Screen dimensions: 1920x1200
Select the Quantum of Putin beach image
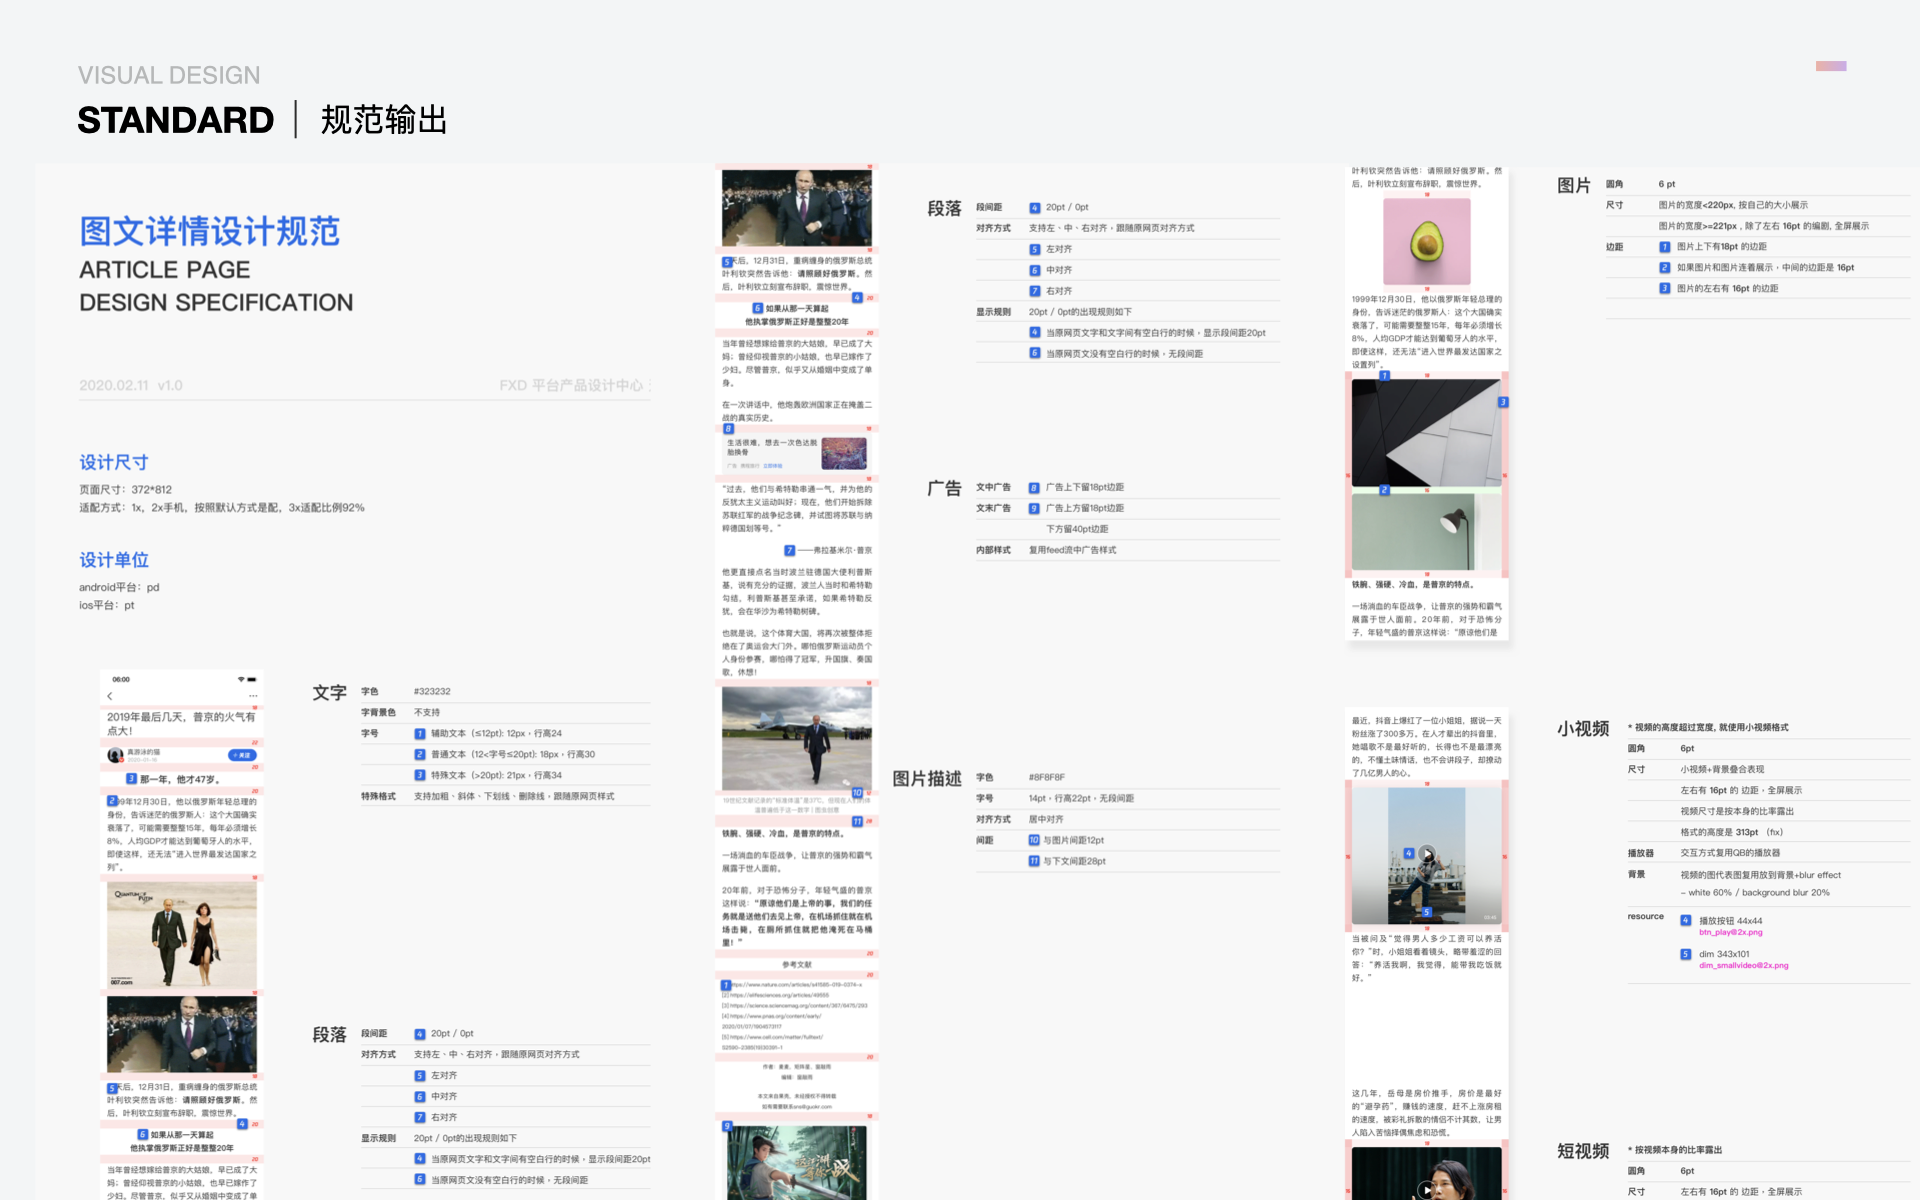click(182, 934)
